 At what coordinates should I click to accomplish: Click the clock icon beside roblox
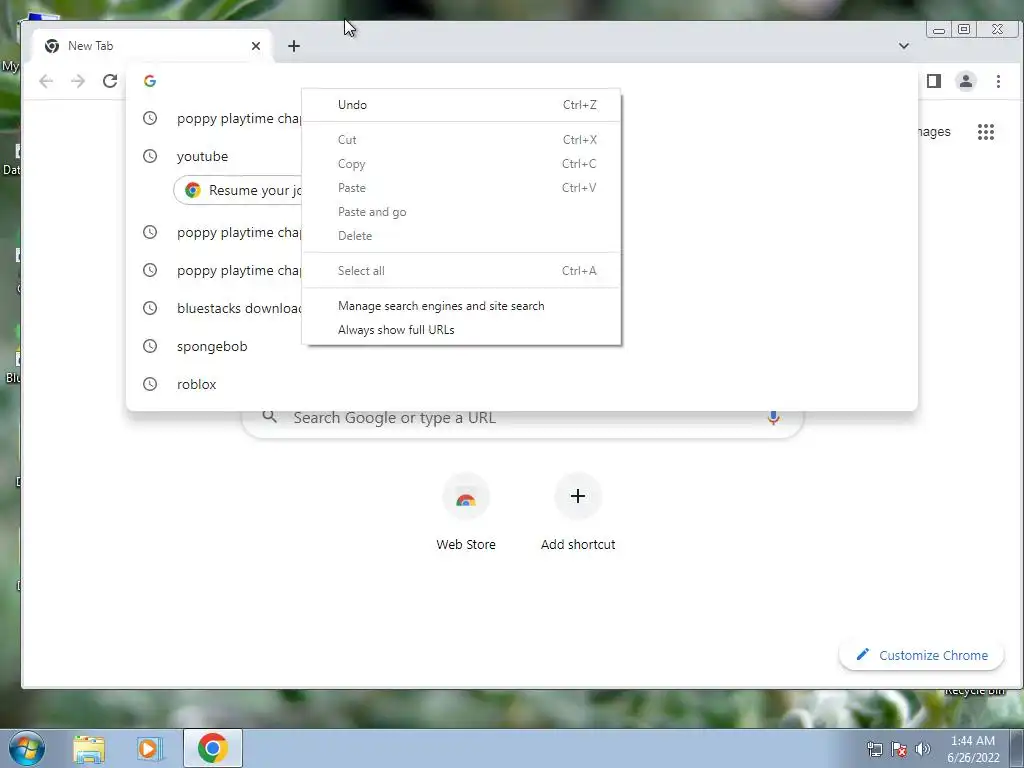pyautogui.click(x=150, y=384)
